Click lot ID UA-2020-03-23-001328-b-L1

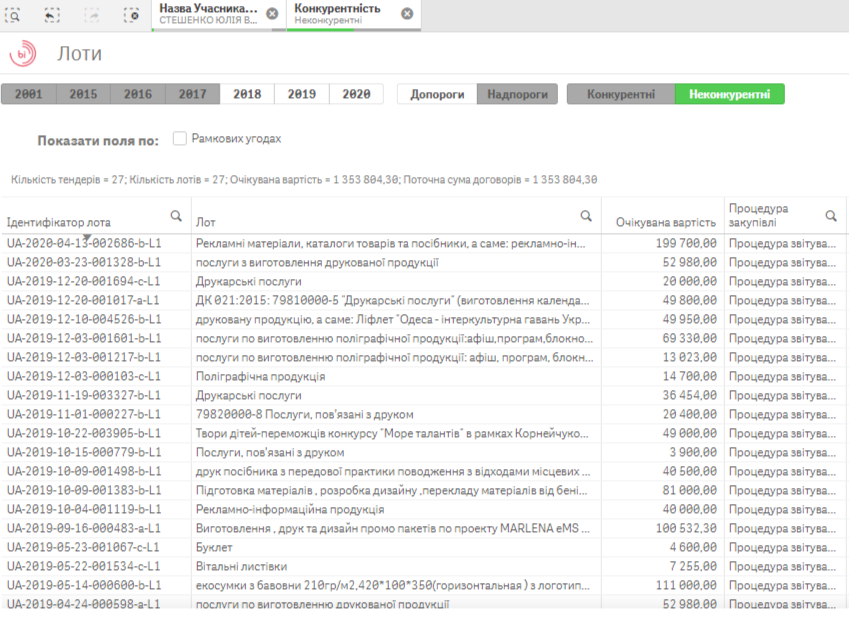coord(84,262)
